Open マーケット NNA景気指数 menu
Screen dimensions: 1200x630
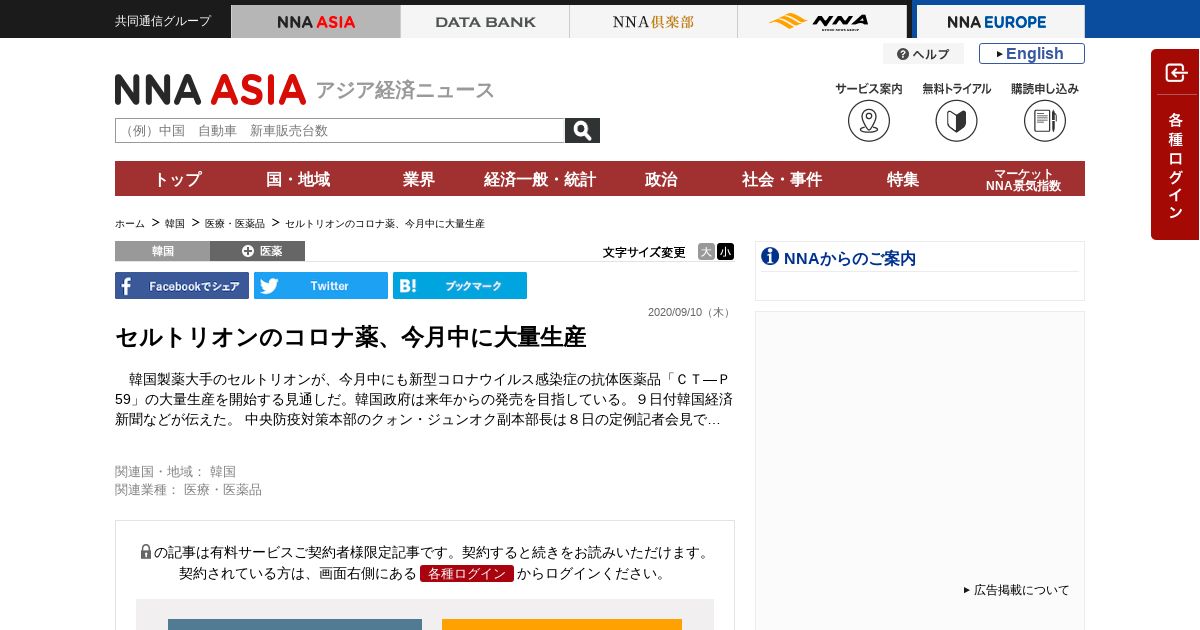[x=1024, y=179]
